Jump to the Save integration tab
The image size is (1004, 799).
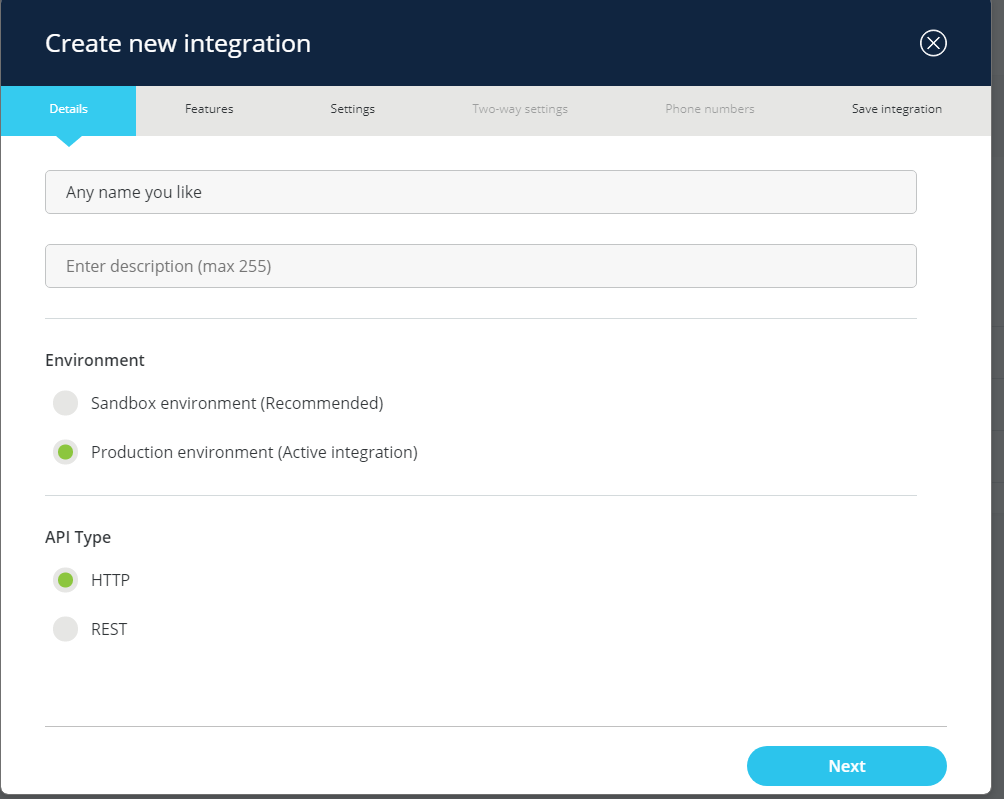pyautogui.click(x=896, y=109)
